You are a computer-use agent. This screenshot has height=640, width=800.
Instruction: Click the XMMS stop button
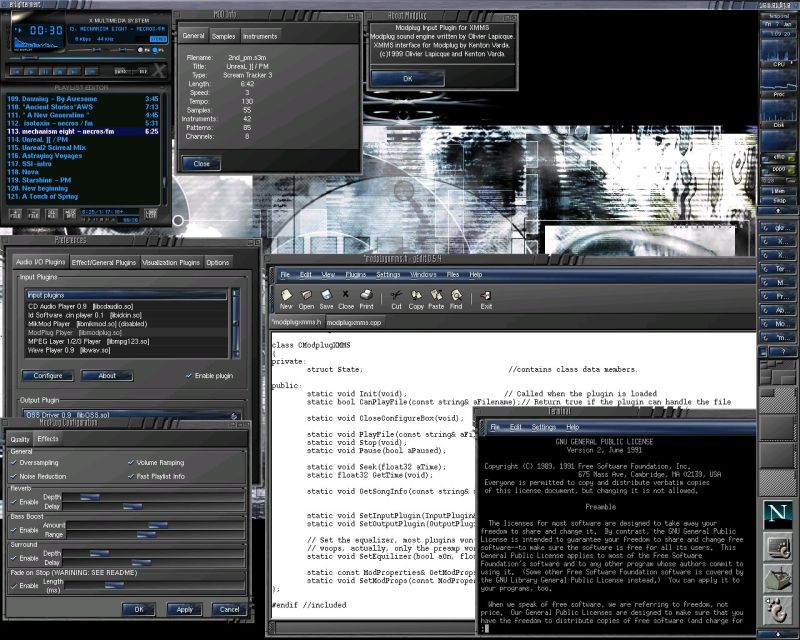pyautogui.click(x=59, y=71)
